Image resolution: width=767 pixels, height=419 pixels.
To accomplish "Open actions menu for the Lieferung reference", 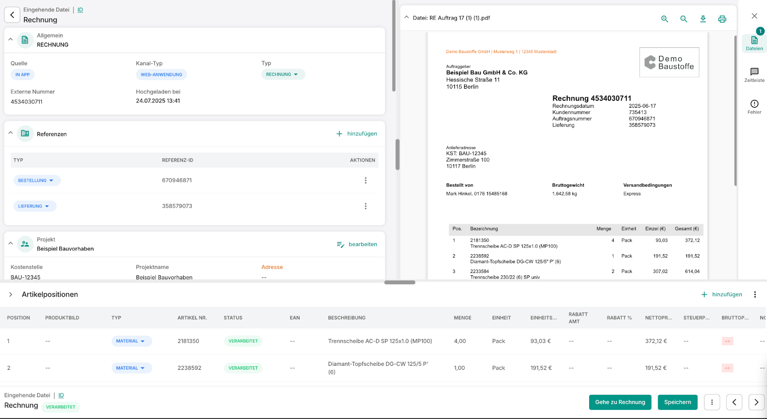I will [x=365, y=206].
